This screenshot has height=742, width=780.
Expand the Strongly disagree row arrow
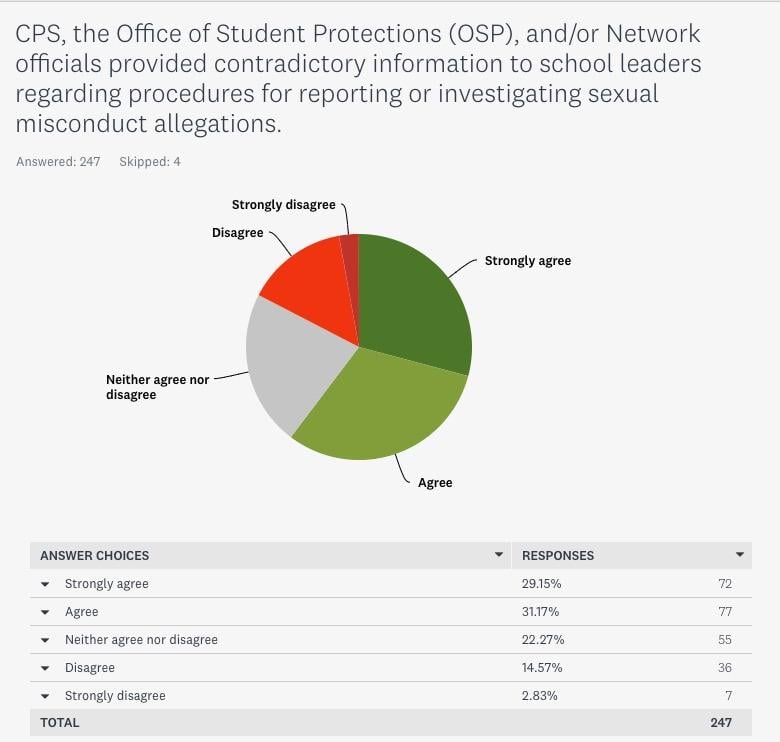pos(45,696)
